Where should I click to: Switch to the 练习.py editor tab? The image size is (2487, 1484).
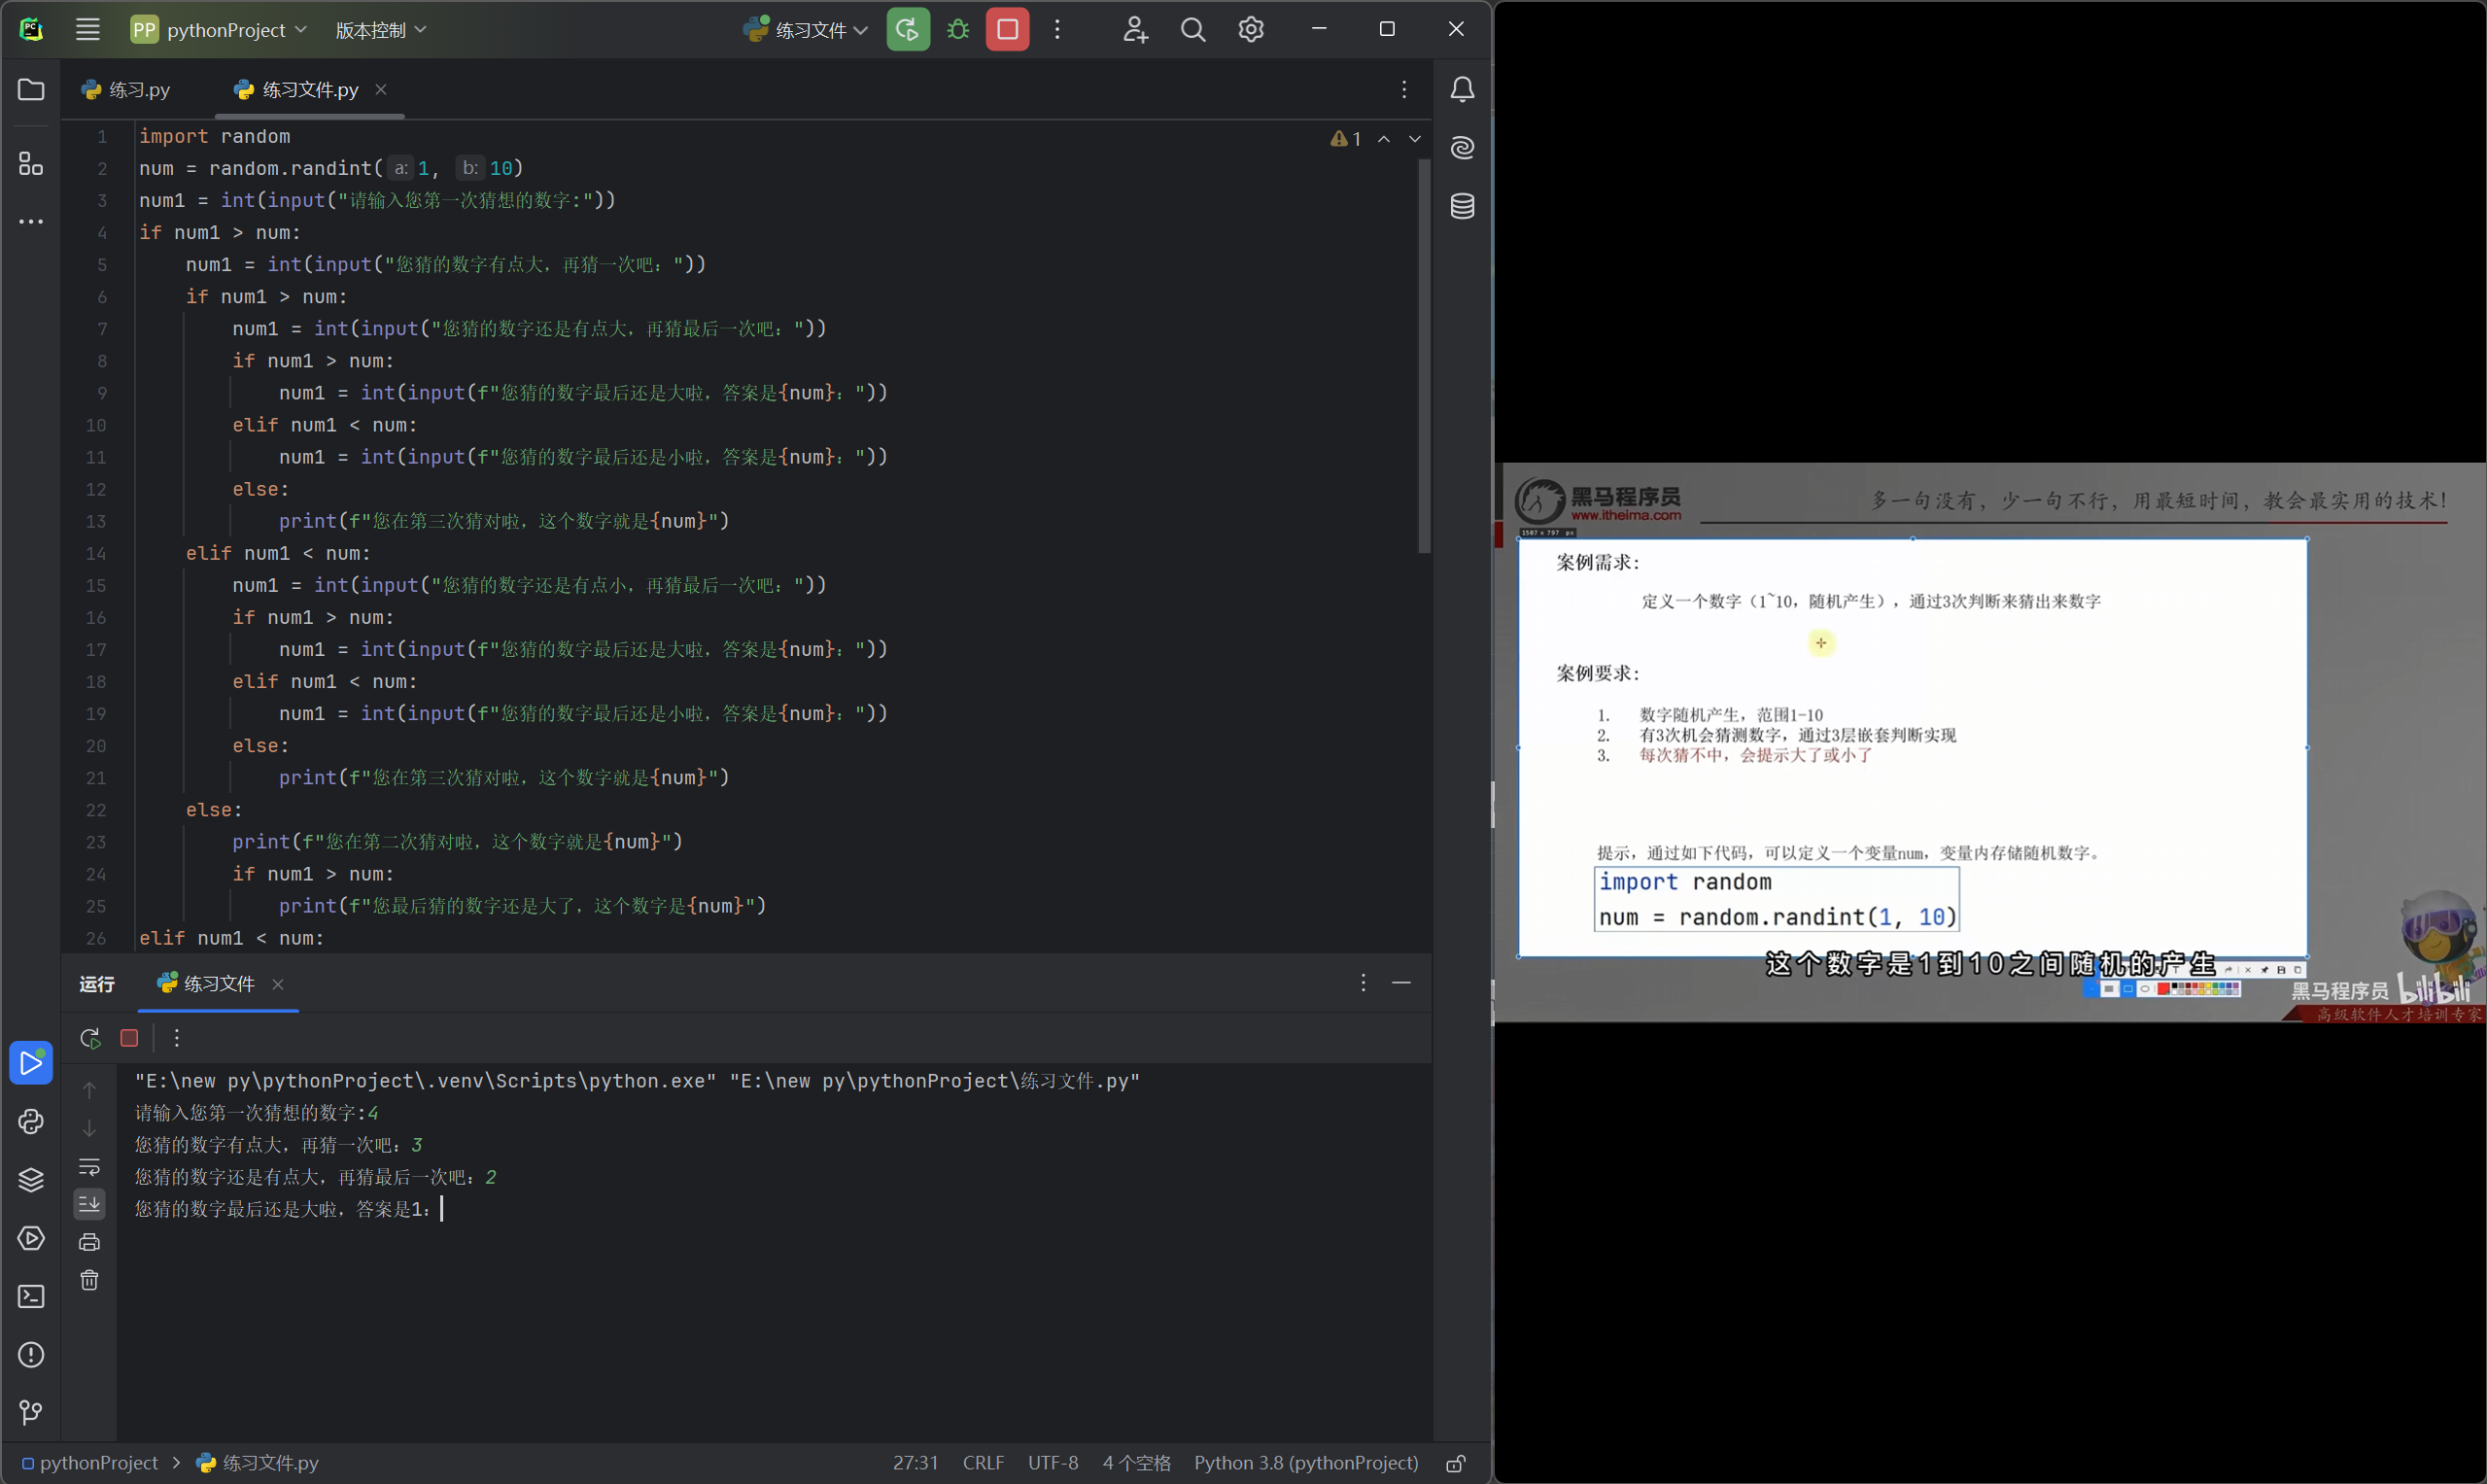(x=126, y=90)
